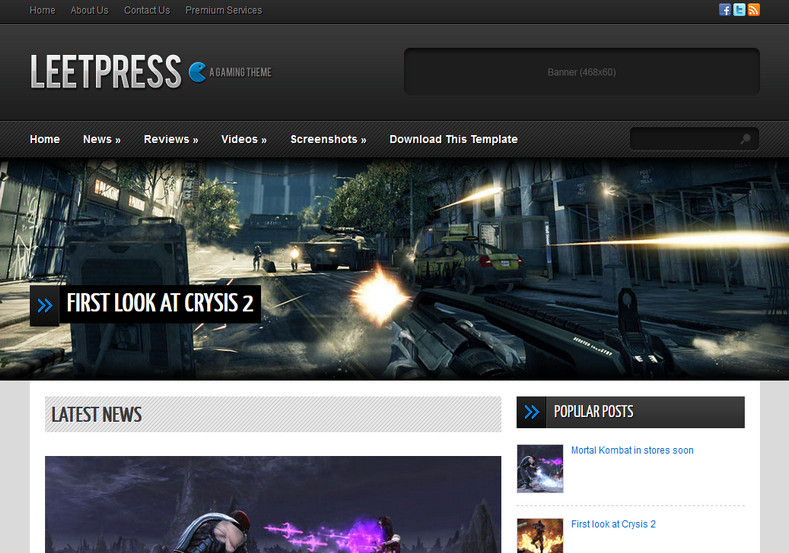The height and width of the screenshot is (553, 789).
Task: Open the RSS feed icon
Action: pos(753,10)
